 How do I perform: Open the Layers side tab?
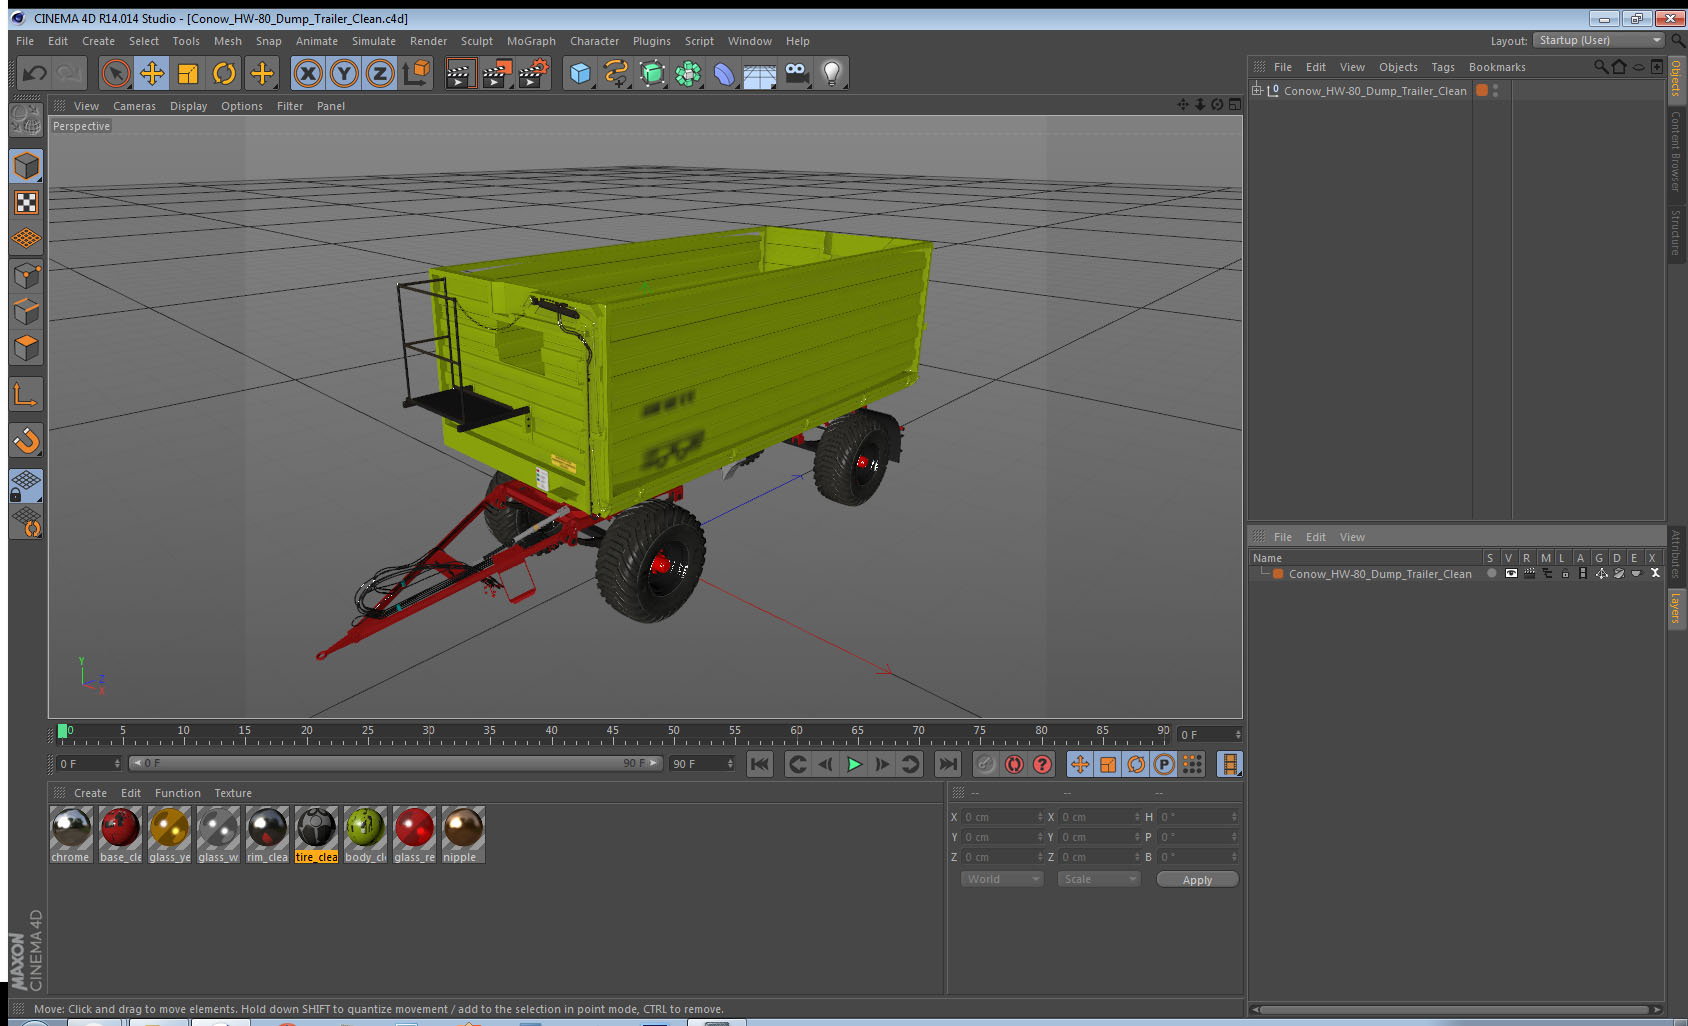(x=1676, y=607)
